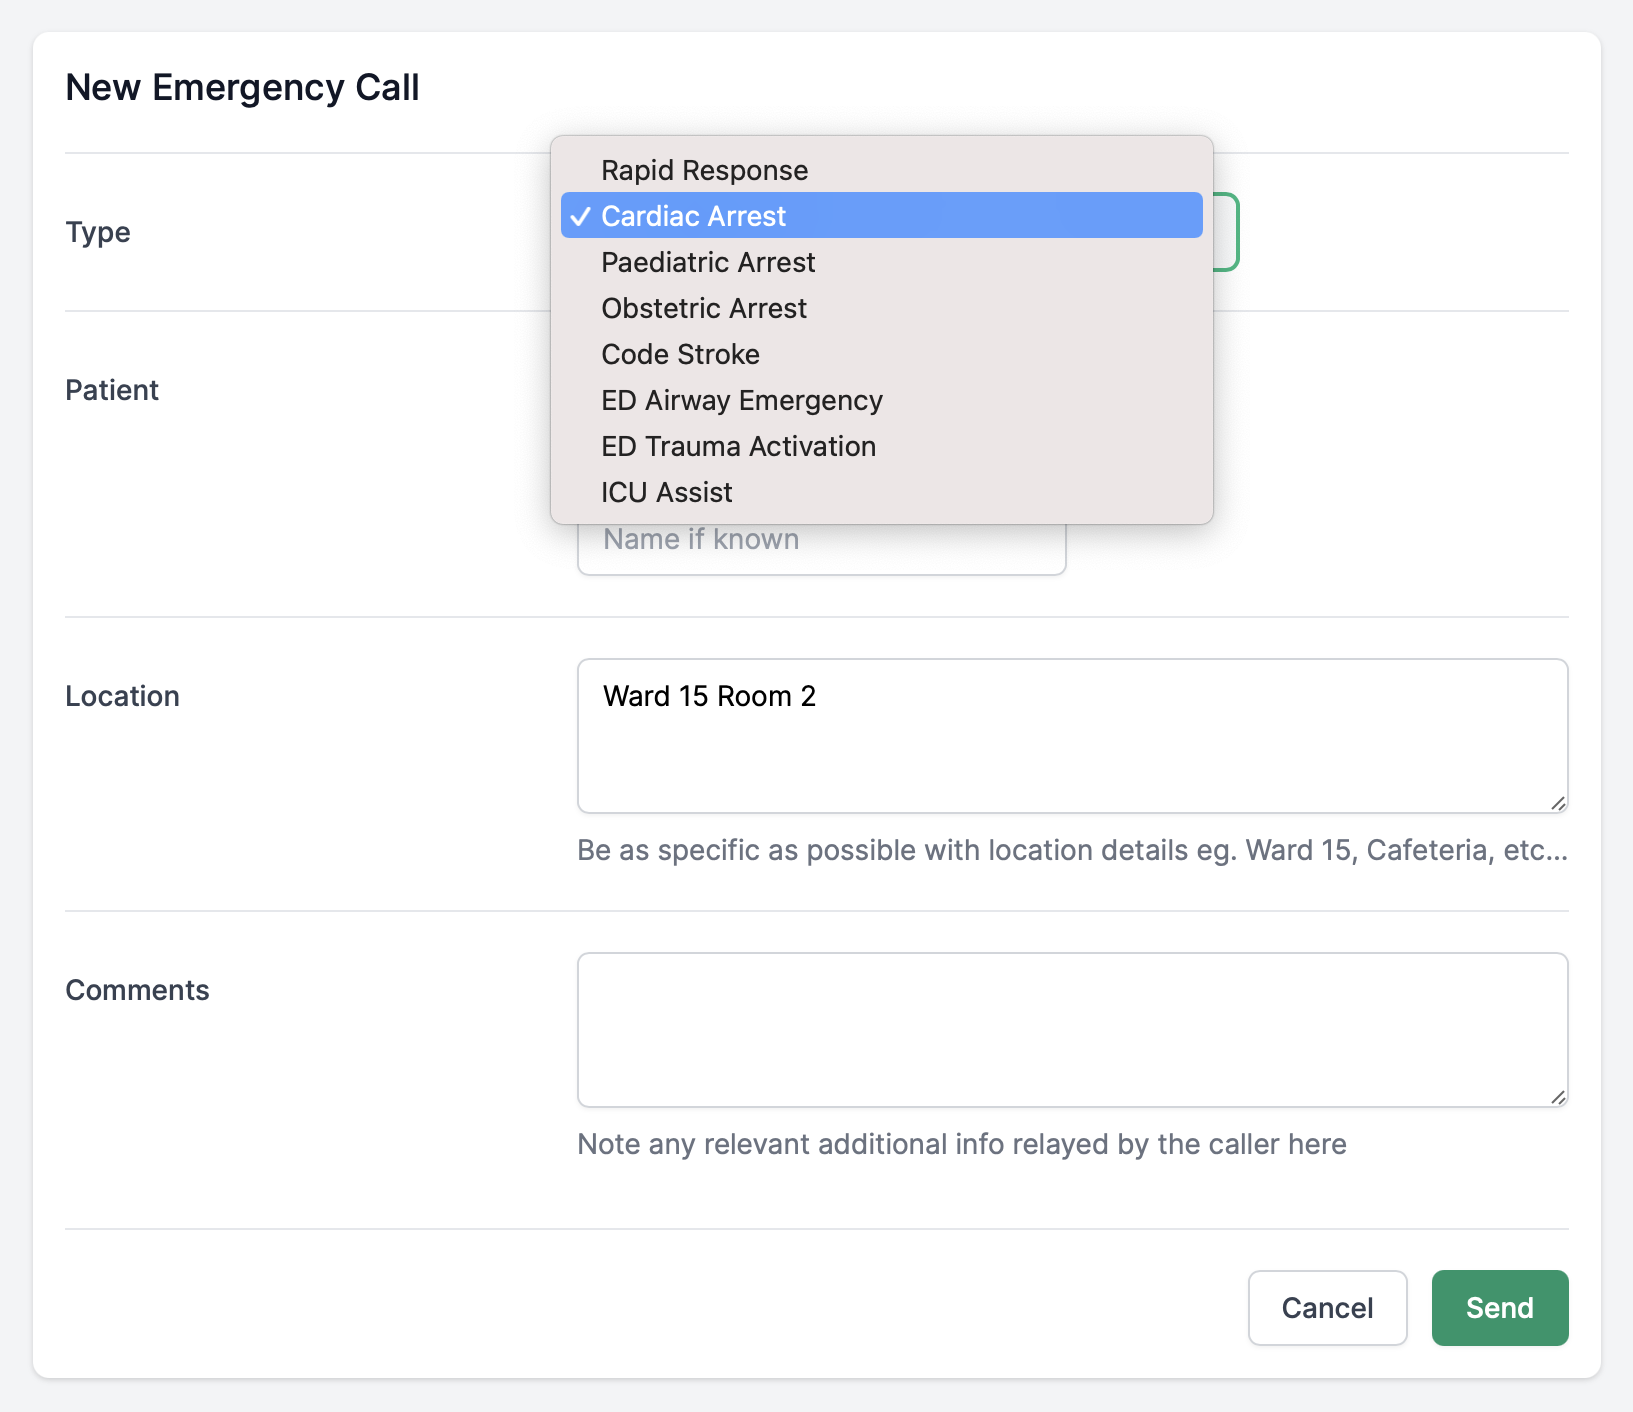Select Rapid Response from the type list
The height and width of the screenshot is (1412, 1633).
704,170
